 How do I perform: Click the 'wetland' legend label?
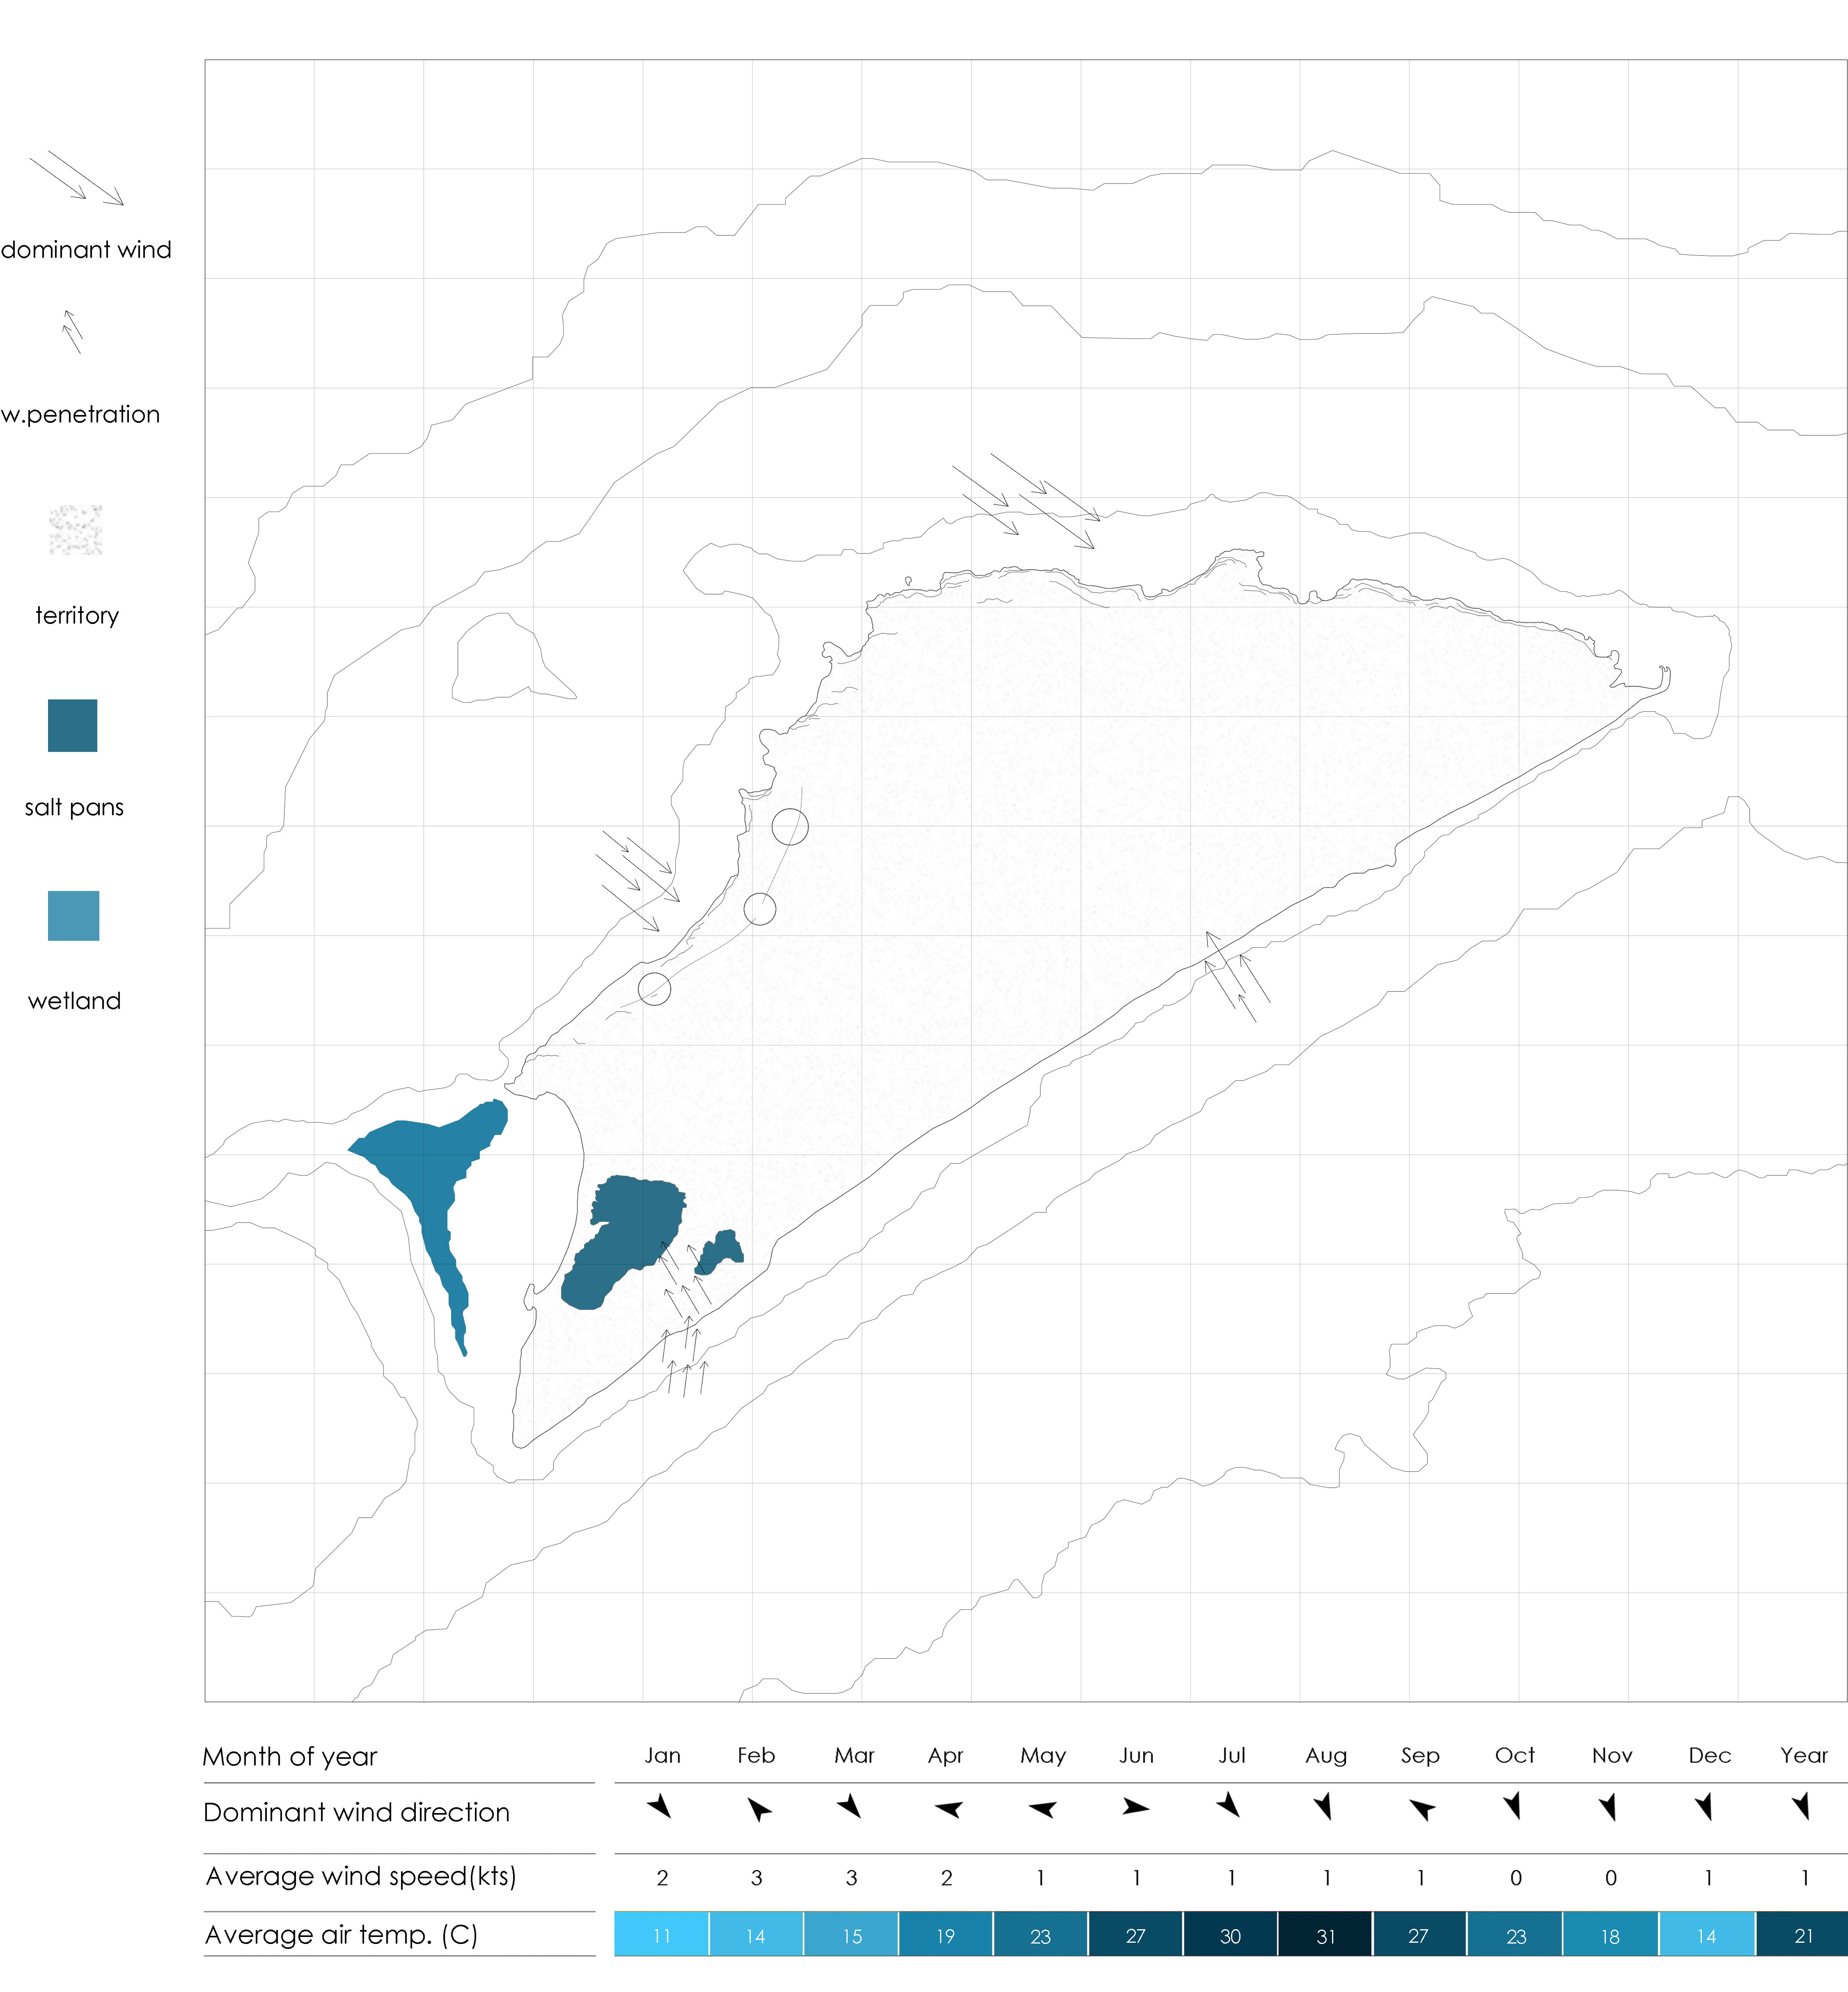pyautogui.click(x=74, y=1001)
